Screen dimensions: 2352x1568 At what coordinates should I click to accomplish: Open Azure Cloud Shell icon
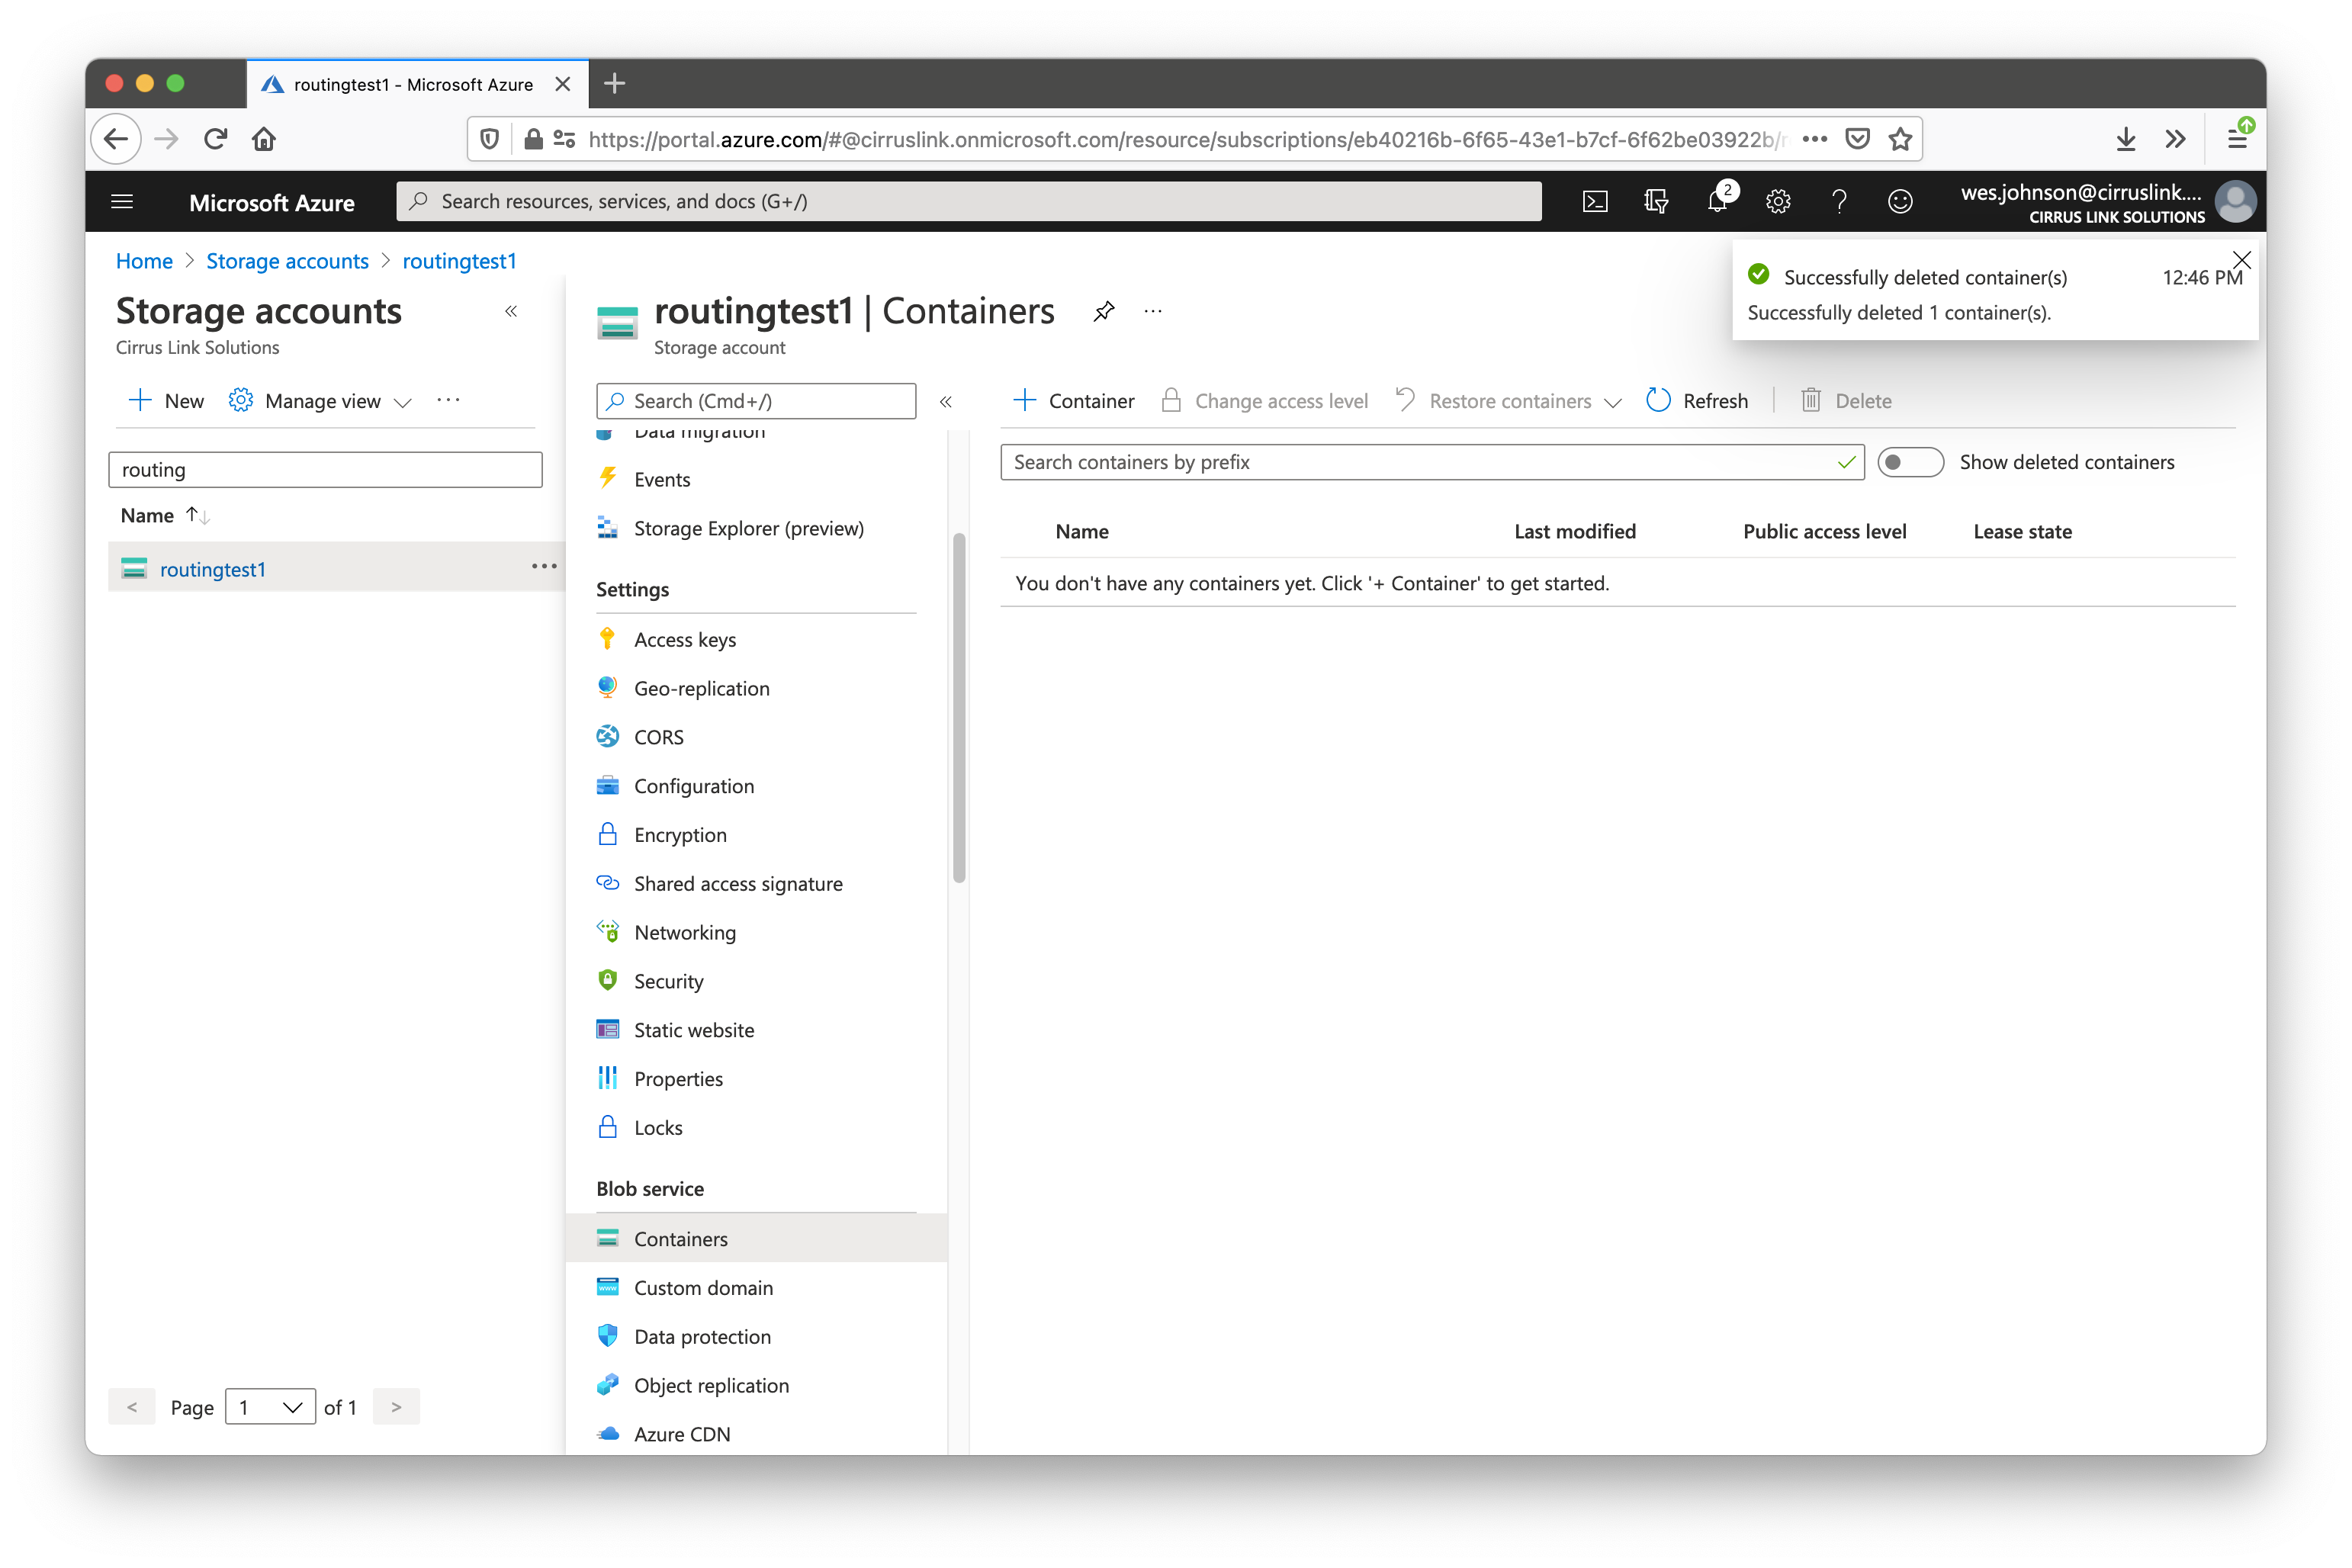click(1595, 202)
